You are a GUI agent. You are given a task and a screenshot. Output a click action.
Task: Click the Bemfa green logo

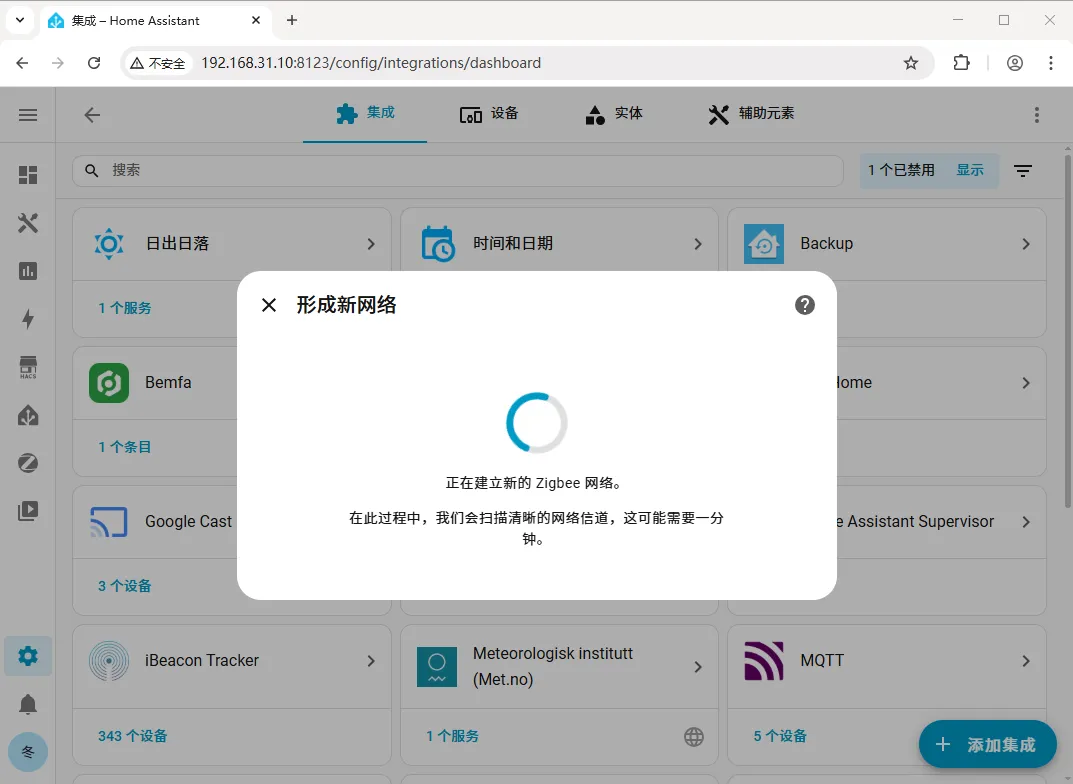click(109, 382)
